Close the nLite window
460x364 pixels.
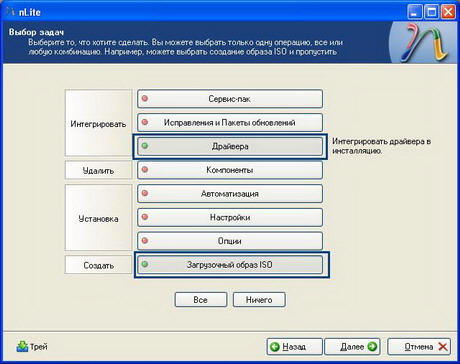[448, 12]
